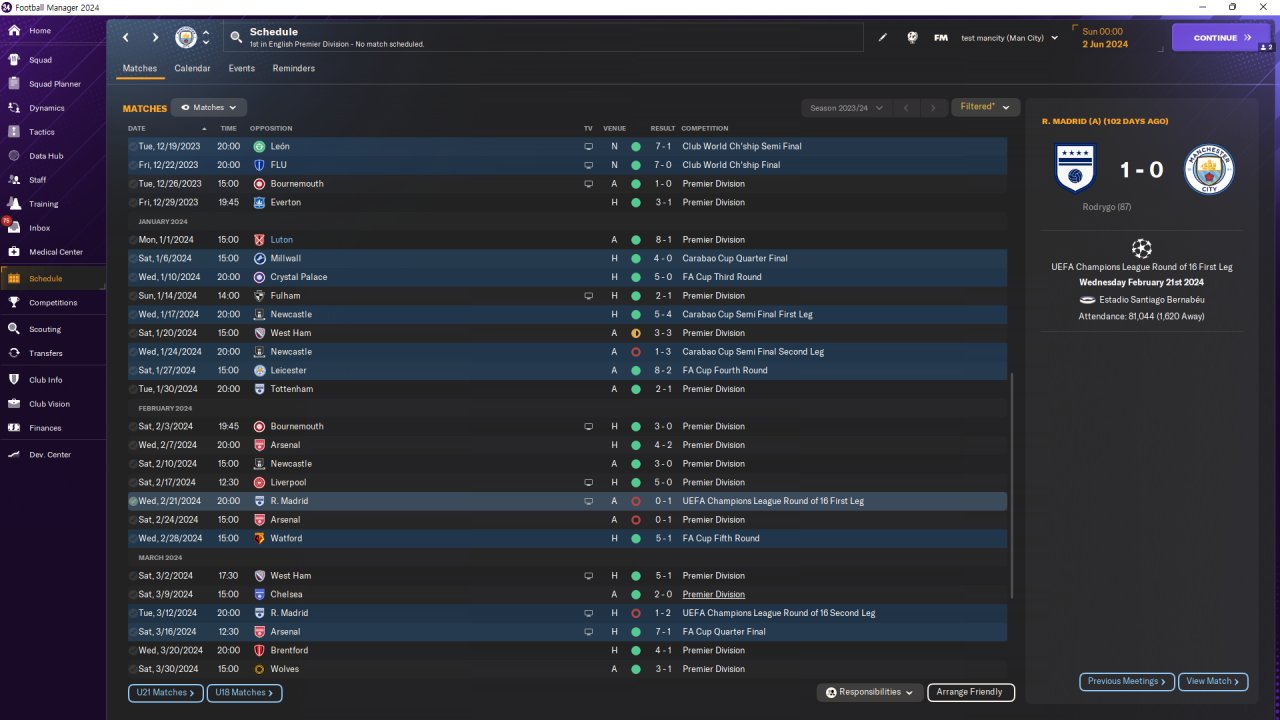Open the Training section
The height and width of the screenshot is (720, 1280).
[44, 204]
